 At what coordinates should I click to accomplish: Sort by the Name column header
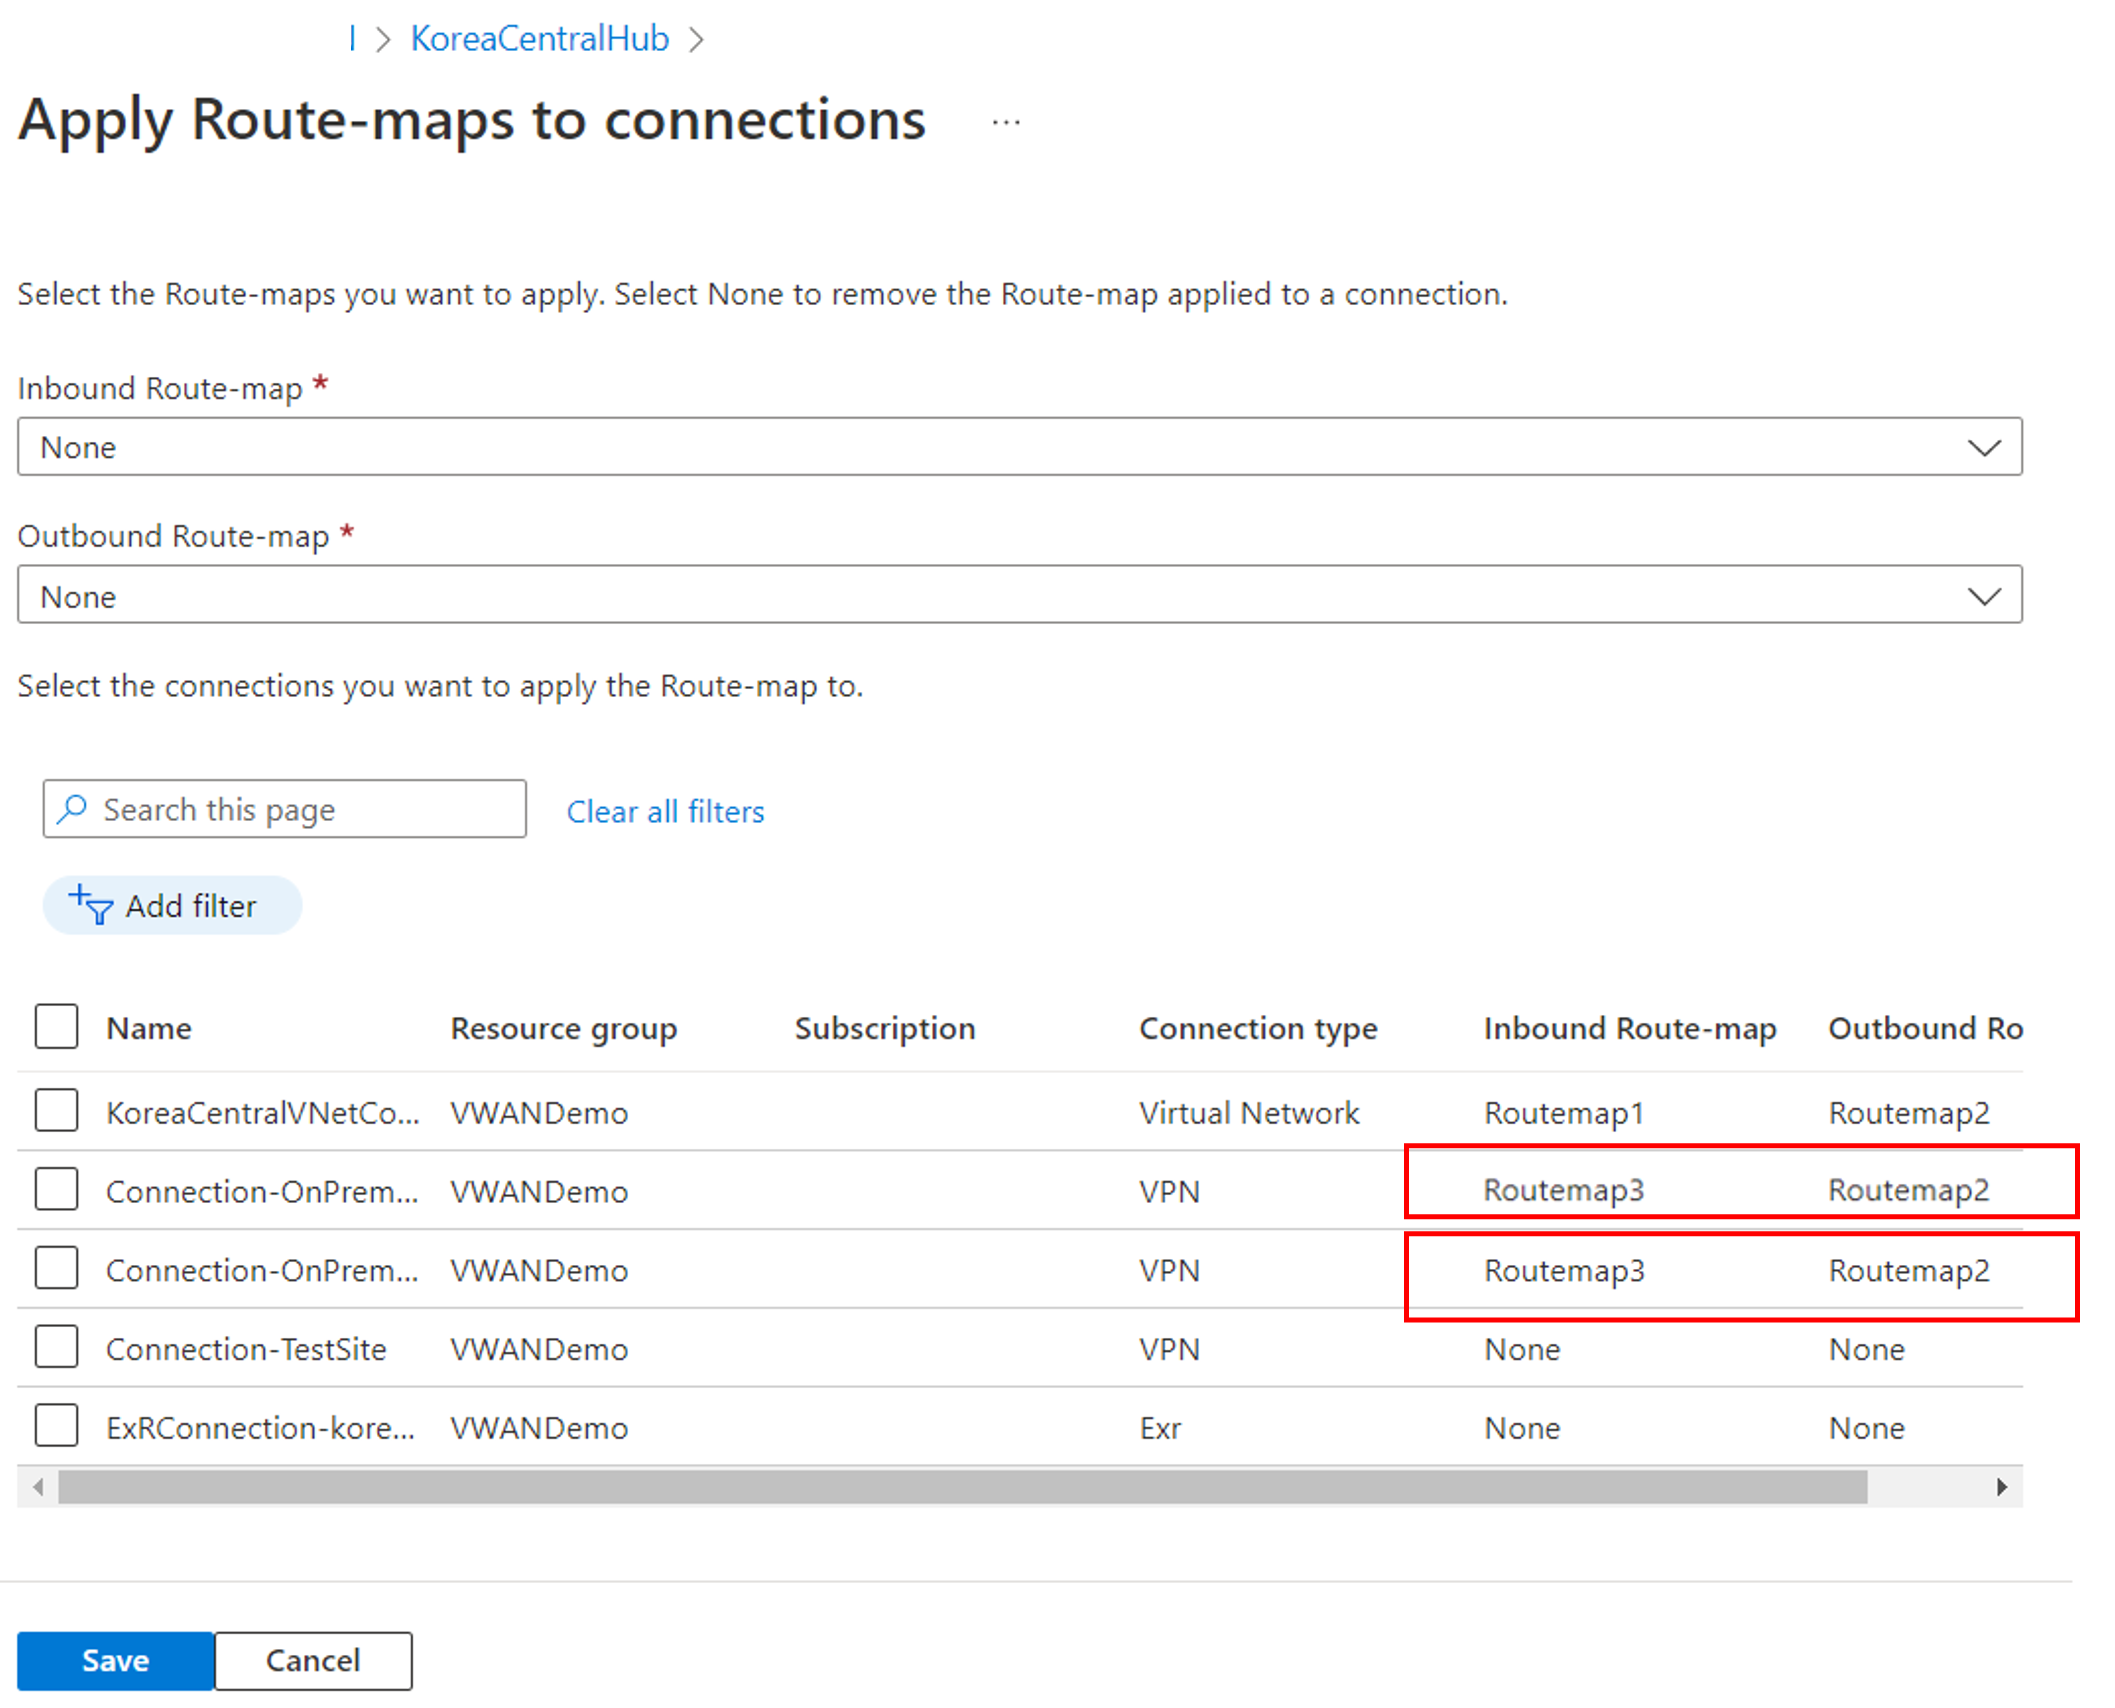point(149,1028)
